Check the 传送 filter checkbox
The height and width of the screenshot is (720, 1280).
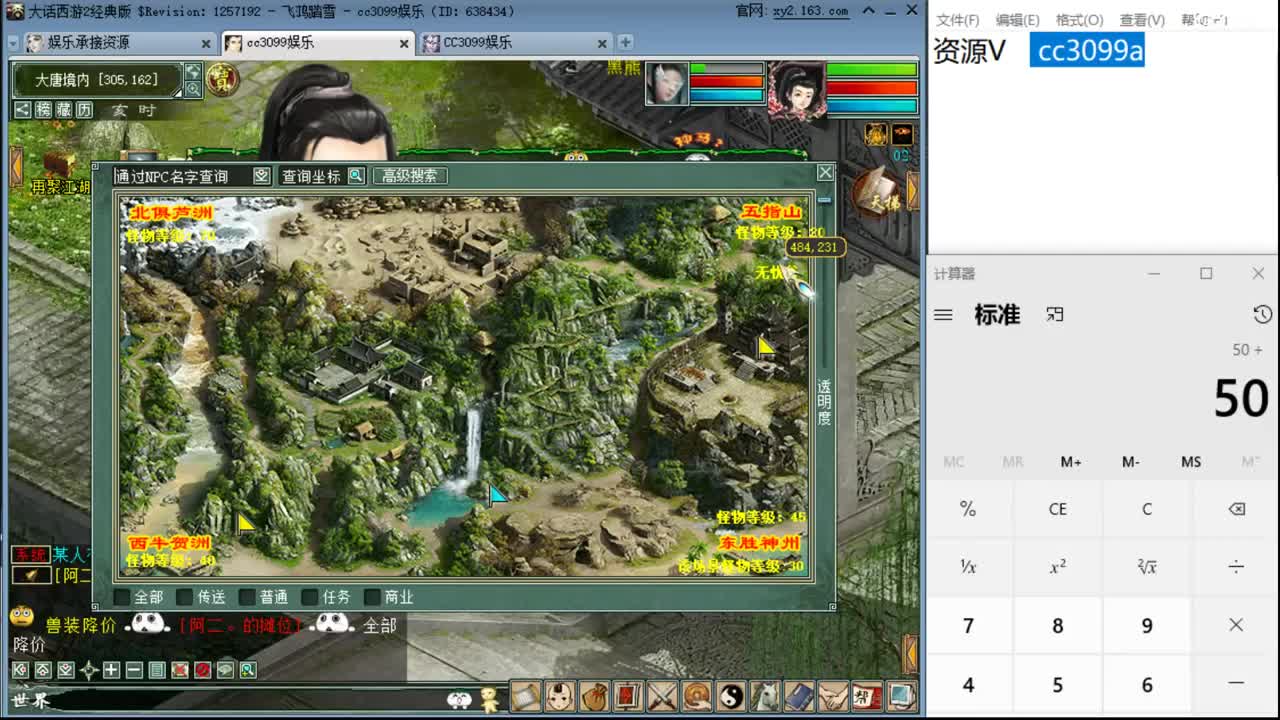[184, 597]
